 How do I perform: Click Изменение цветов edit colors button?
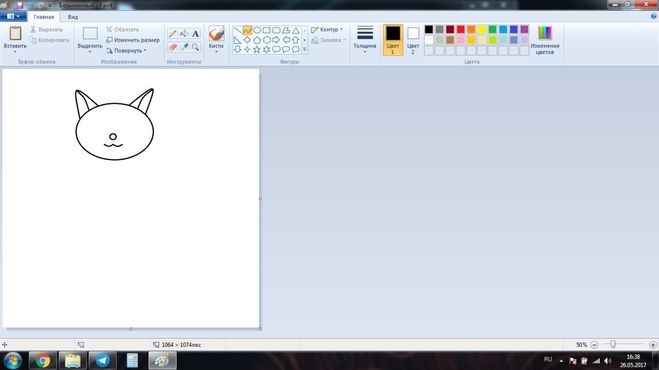coord(545,40)
